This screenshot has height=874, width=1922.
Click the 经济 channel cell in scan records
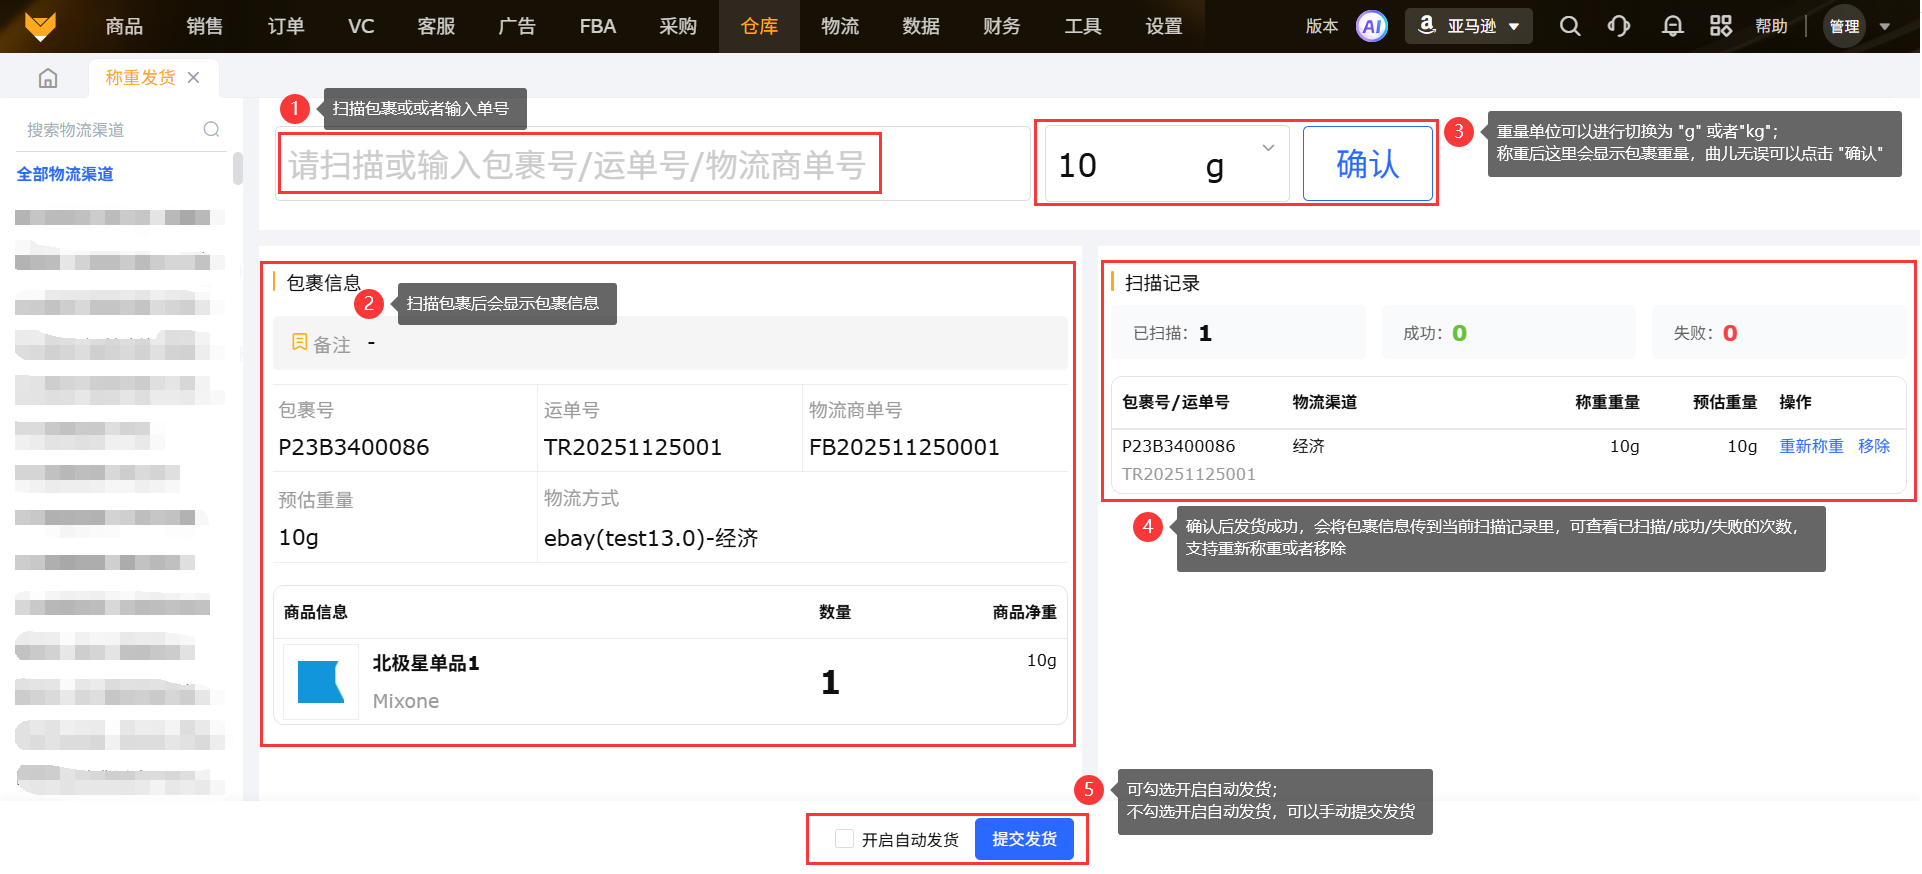coord(1308,446)
